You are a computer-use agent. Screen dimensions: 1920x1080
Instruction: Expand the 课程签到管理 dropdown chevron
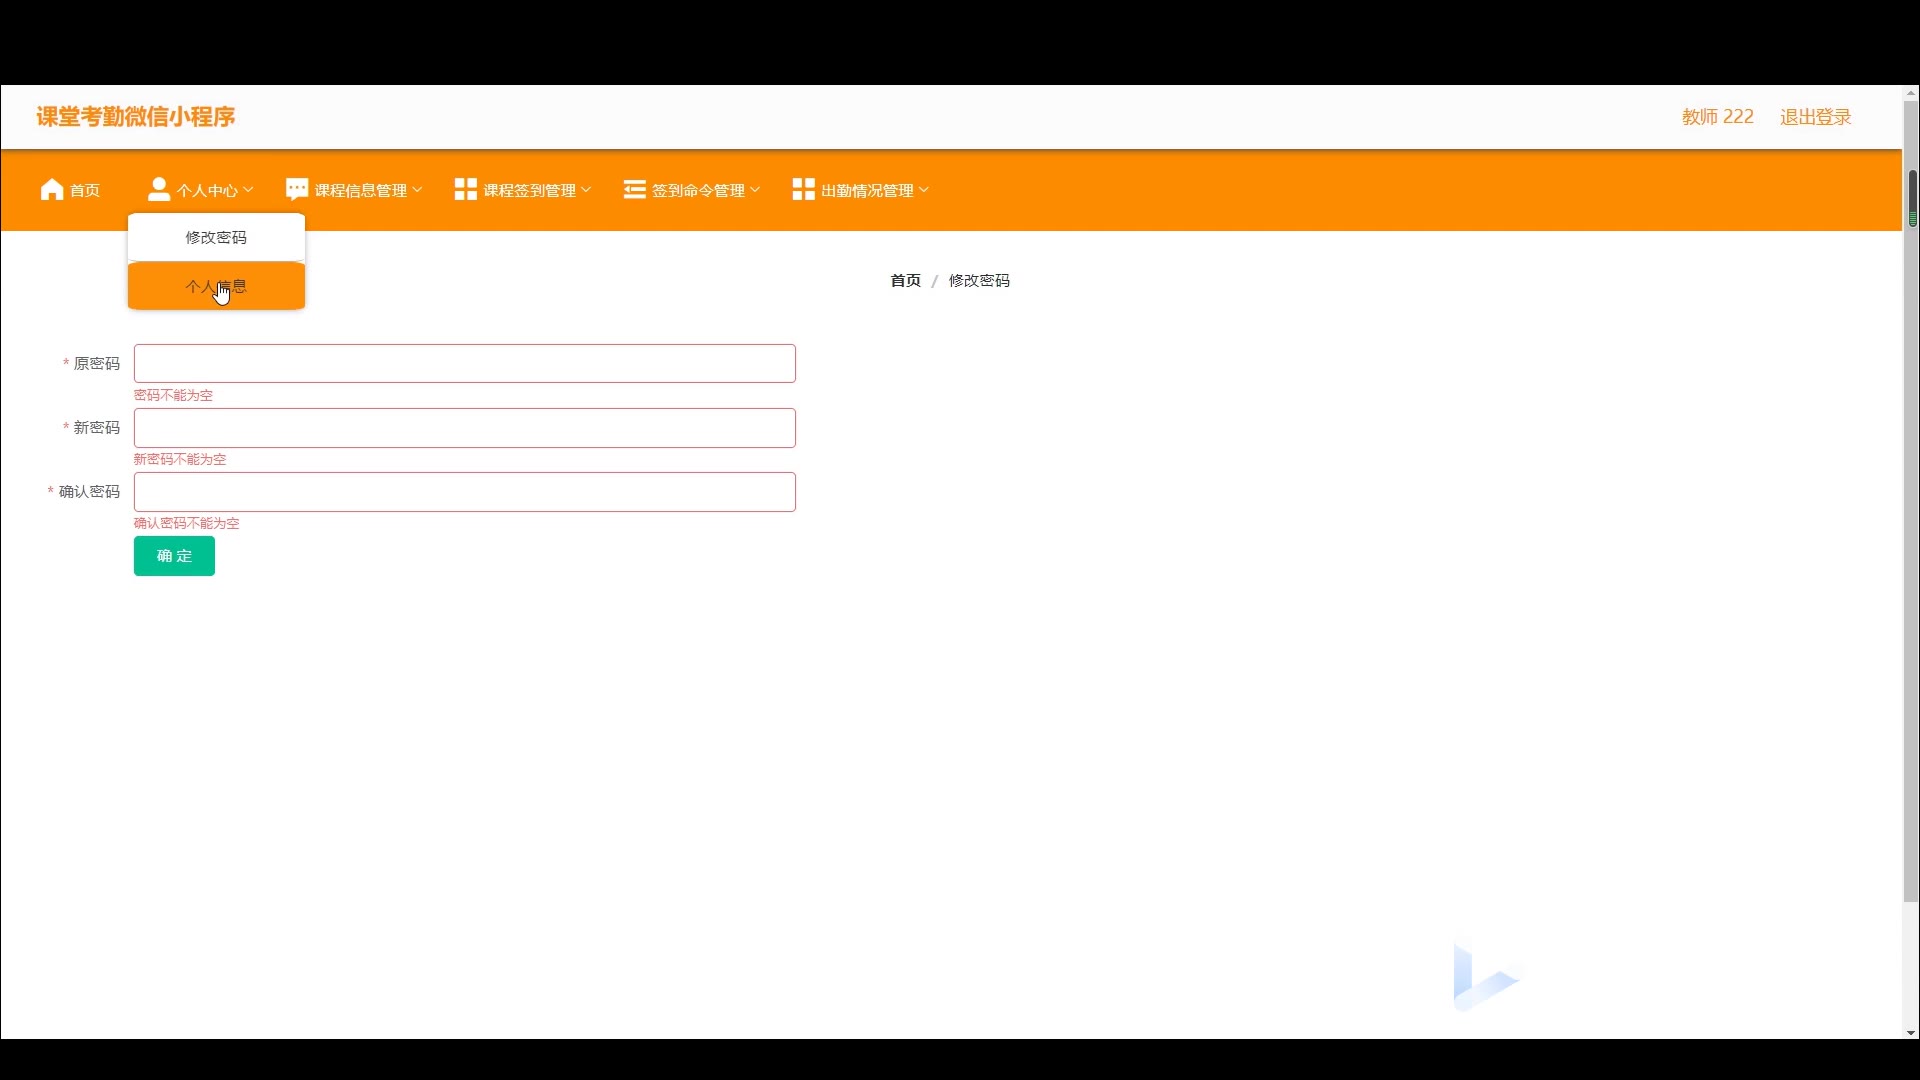pyautogui.click(x=586, y=190)
